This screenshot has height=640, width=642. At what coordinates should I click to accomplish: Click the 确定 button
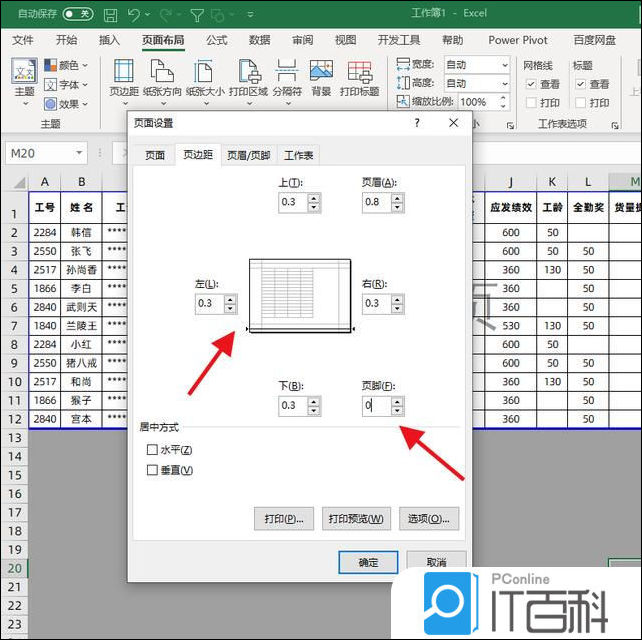click(x=368, y=563)
